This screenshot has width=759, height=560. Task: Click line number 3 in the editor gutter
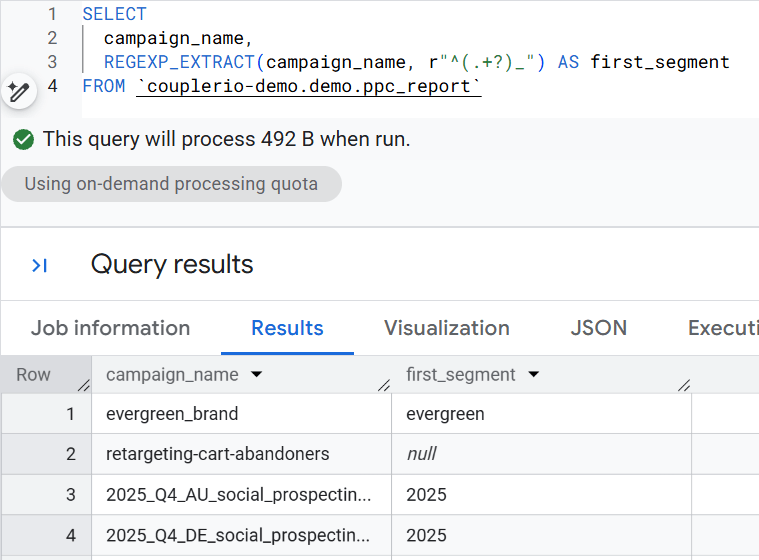click(52, 62)
